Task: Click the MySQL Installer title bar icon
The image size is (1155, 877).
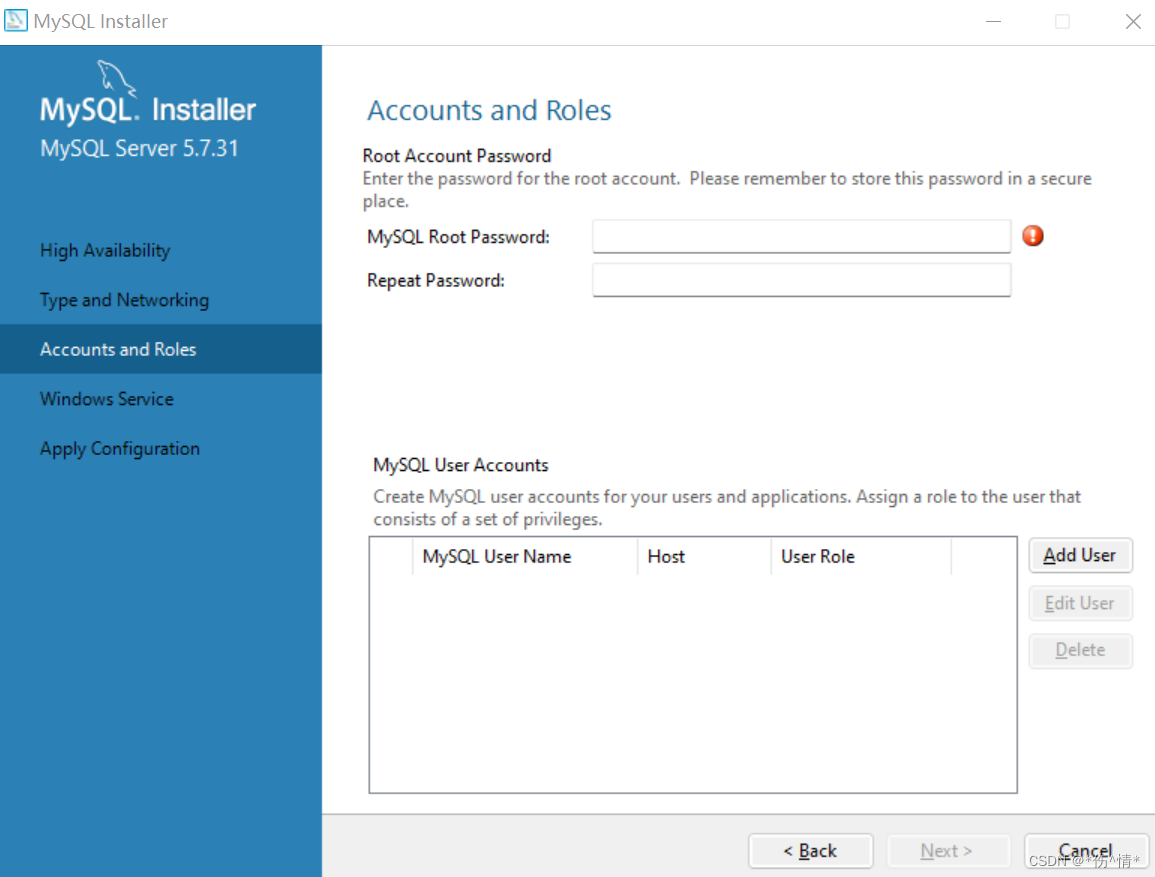Action: [x=15, y=21]
